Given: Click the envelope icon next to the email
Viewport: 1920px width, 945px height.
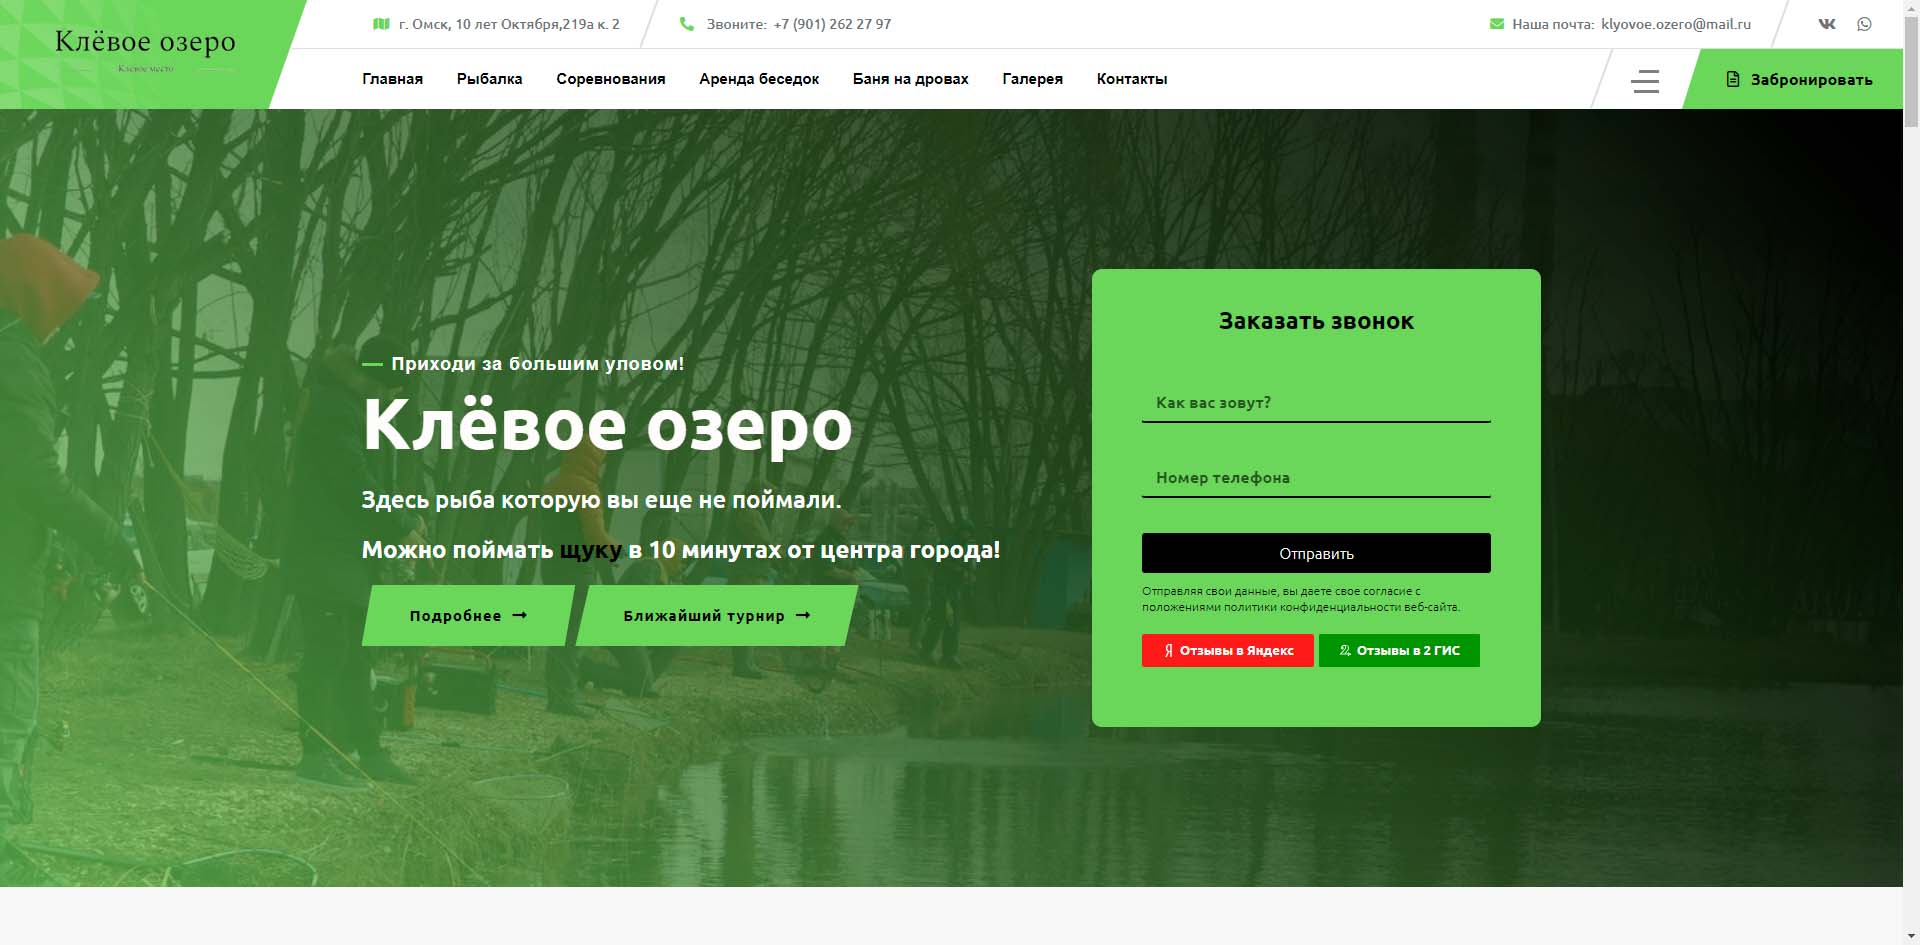Looking at the screenshot, I should coord(1496,23).
